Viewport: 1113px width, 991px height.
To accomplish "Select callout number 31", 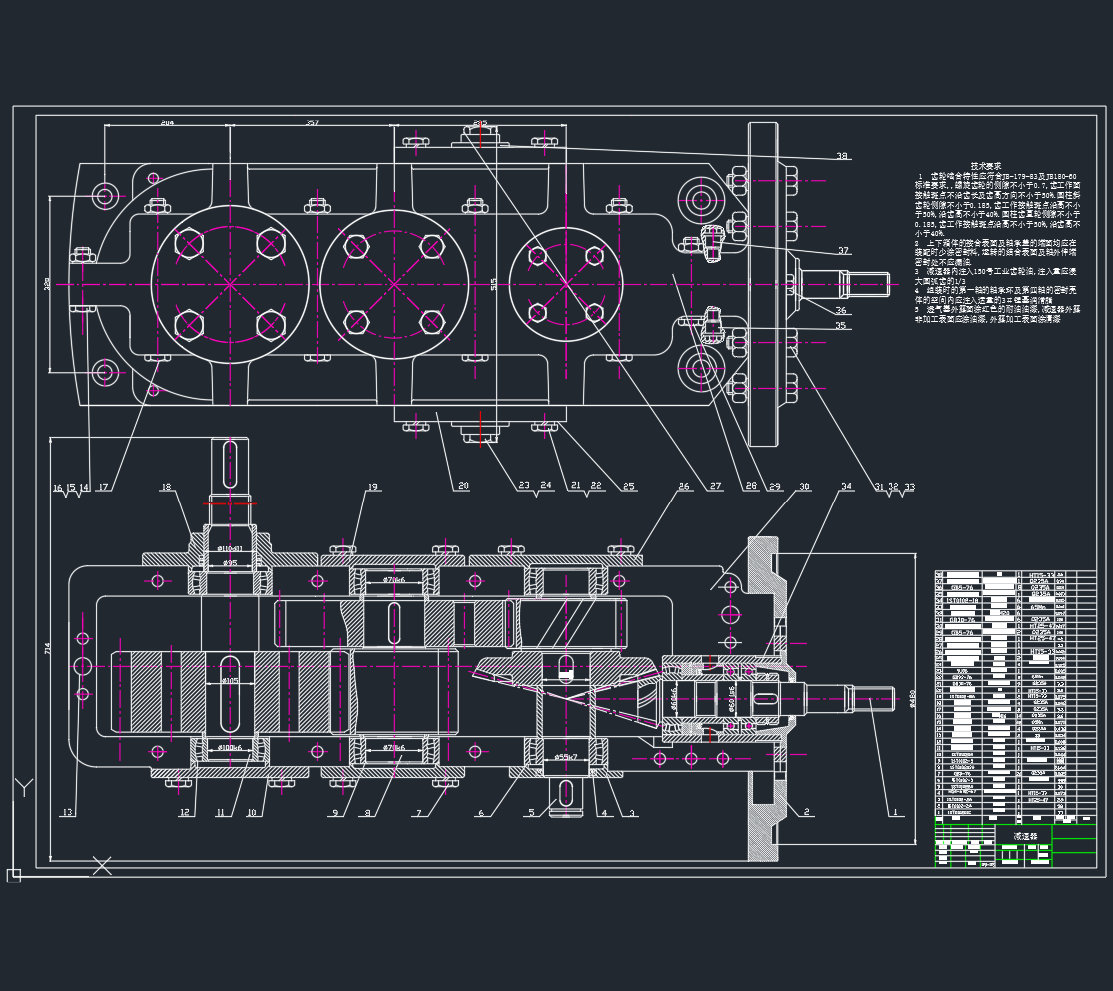I will coord(879,487).
